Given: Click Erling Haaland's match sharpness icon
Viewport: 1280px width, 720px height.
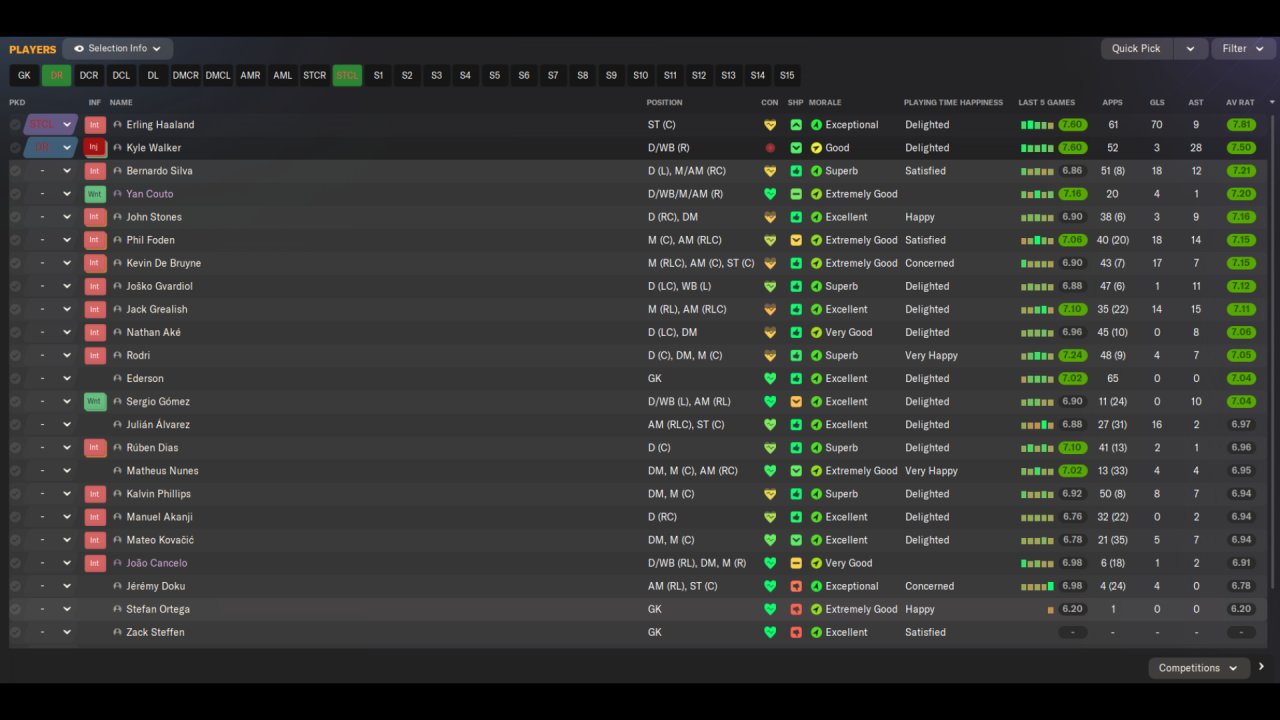Looking at the screenshot, I should (x=796, y=125).
